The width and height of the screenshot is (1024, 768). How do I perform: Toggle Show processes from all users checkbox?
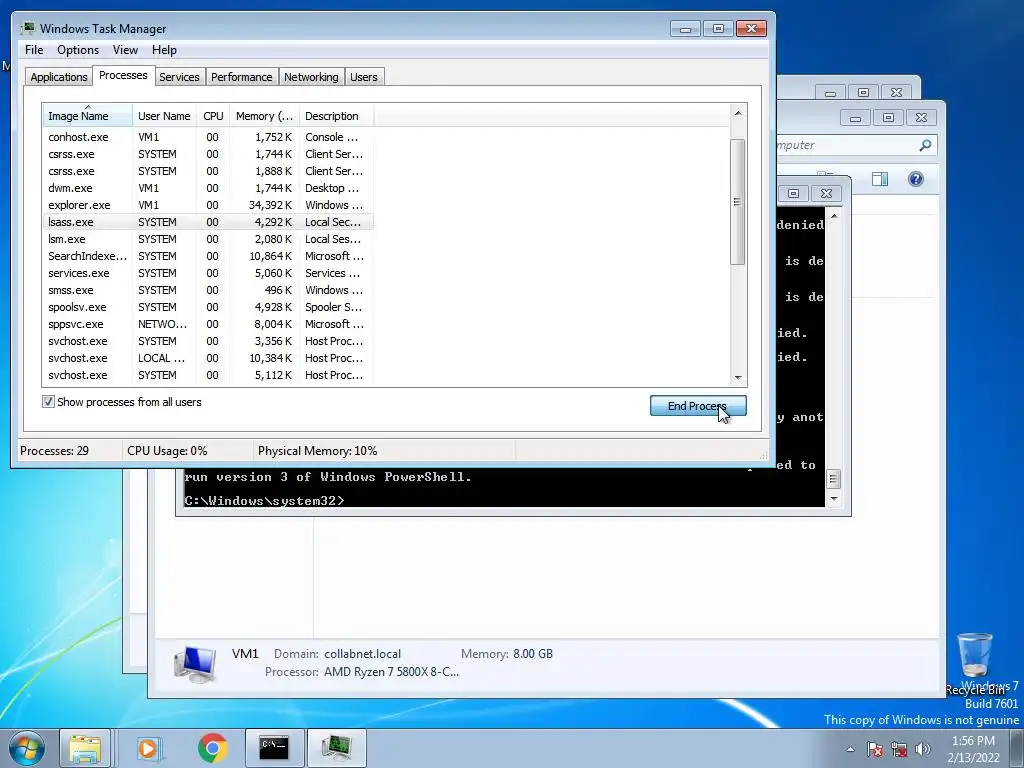point(48,402)
